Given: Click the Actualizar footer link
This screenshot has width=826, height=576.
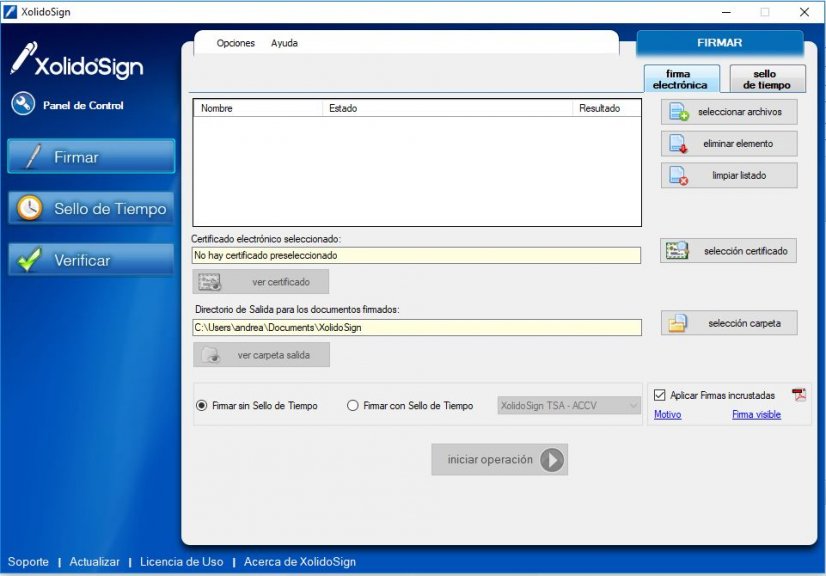Looking at the screenshot, I should pos(94,562).
